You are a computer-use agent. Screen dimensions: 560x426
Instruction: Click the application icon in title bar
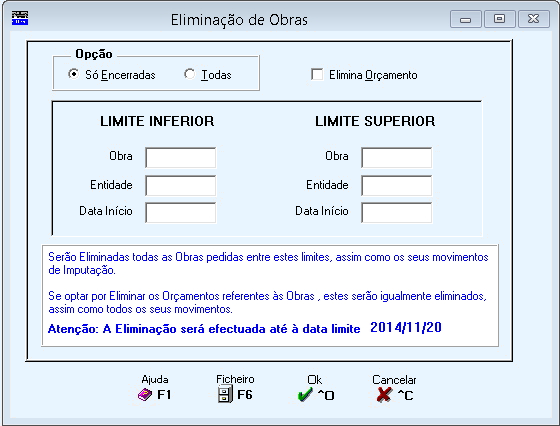[20, 18]
